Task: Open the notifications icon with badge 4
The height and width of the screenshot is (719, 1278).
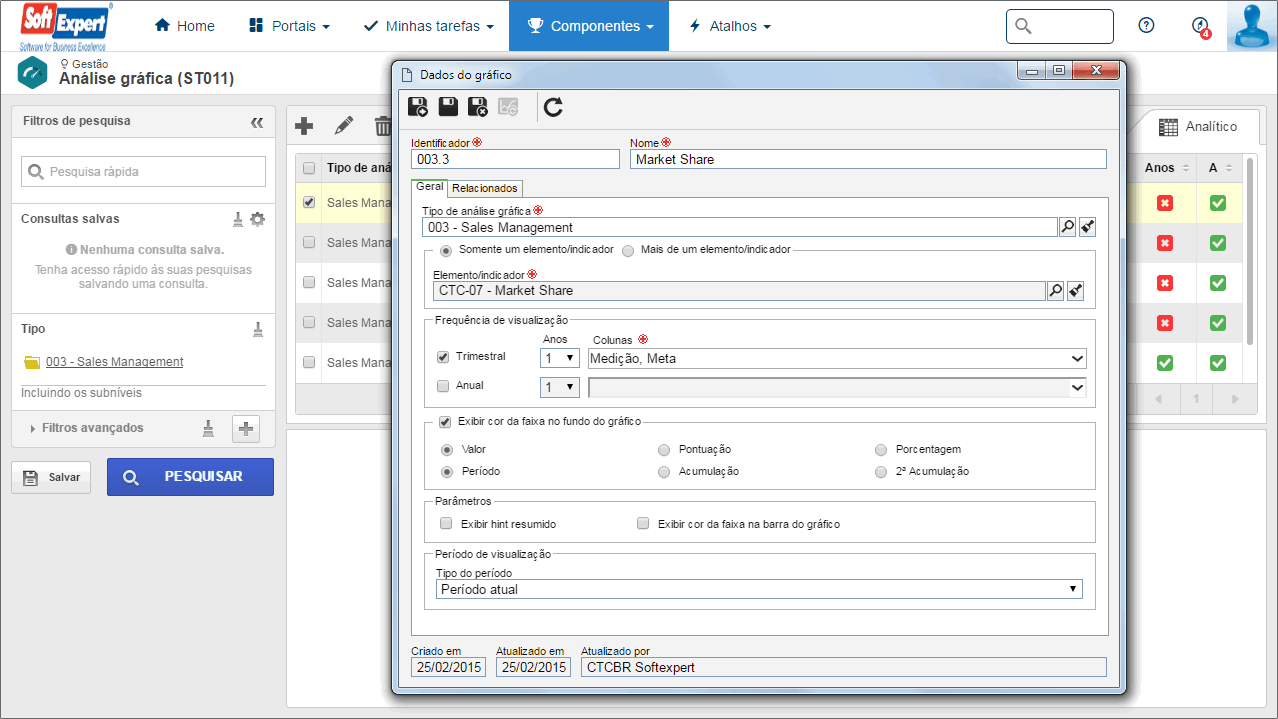Action: tap(1201, 26)
